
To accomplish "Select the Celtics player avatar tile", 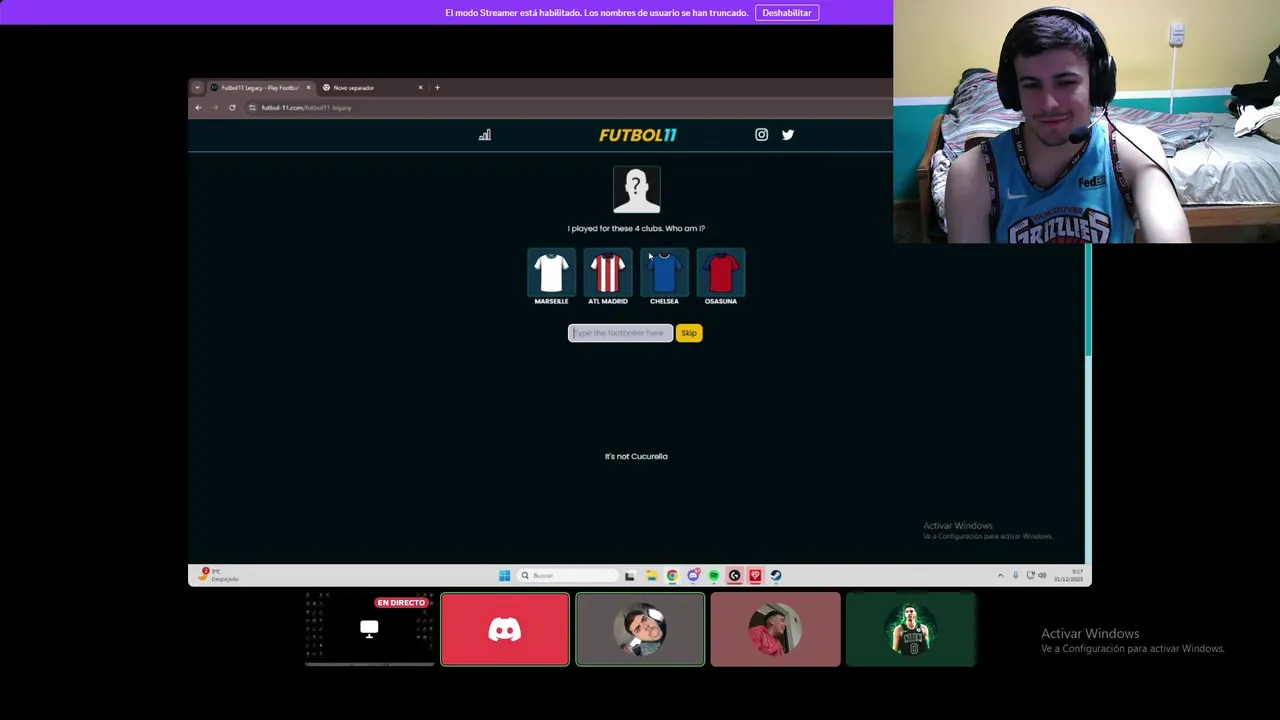I will pyautogui.click(x=910, y=629).
